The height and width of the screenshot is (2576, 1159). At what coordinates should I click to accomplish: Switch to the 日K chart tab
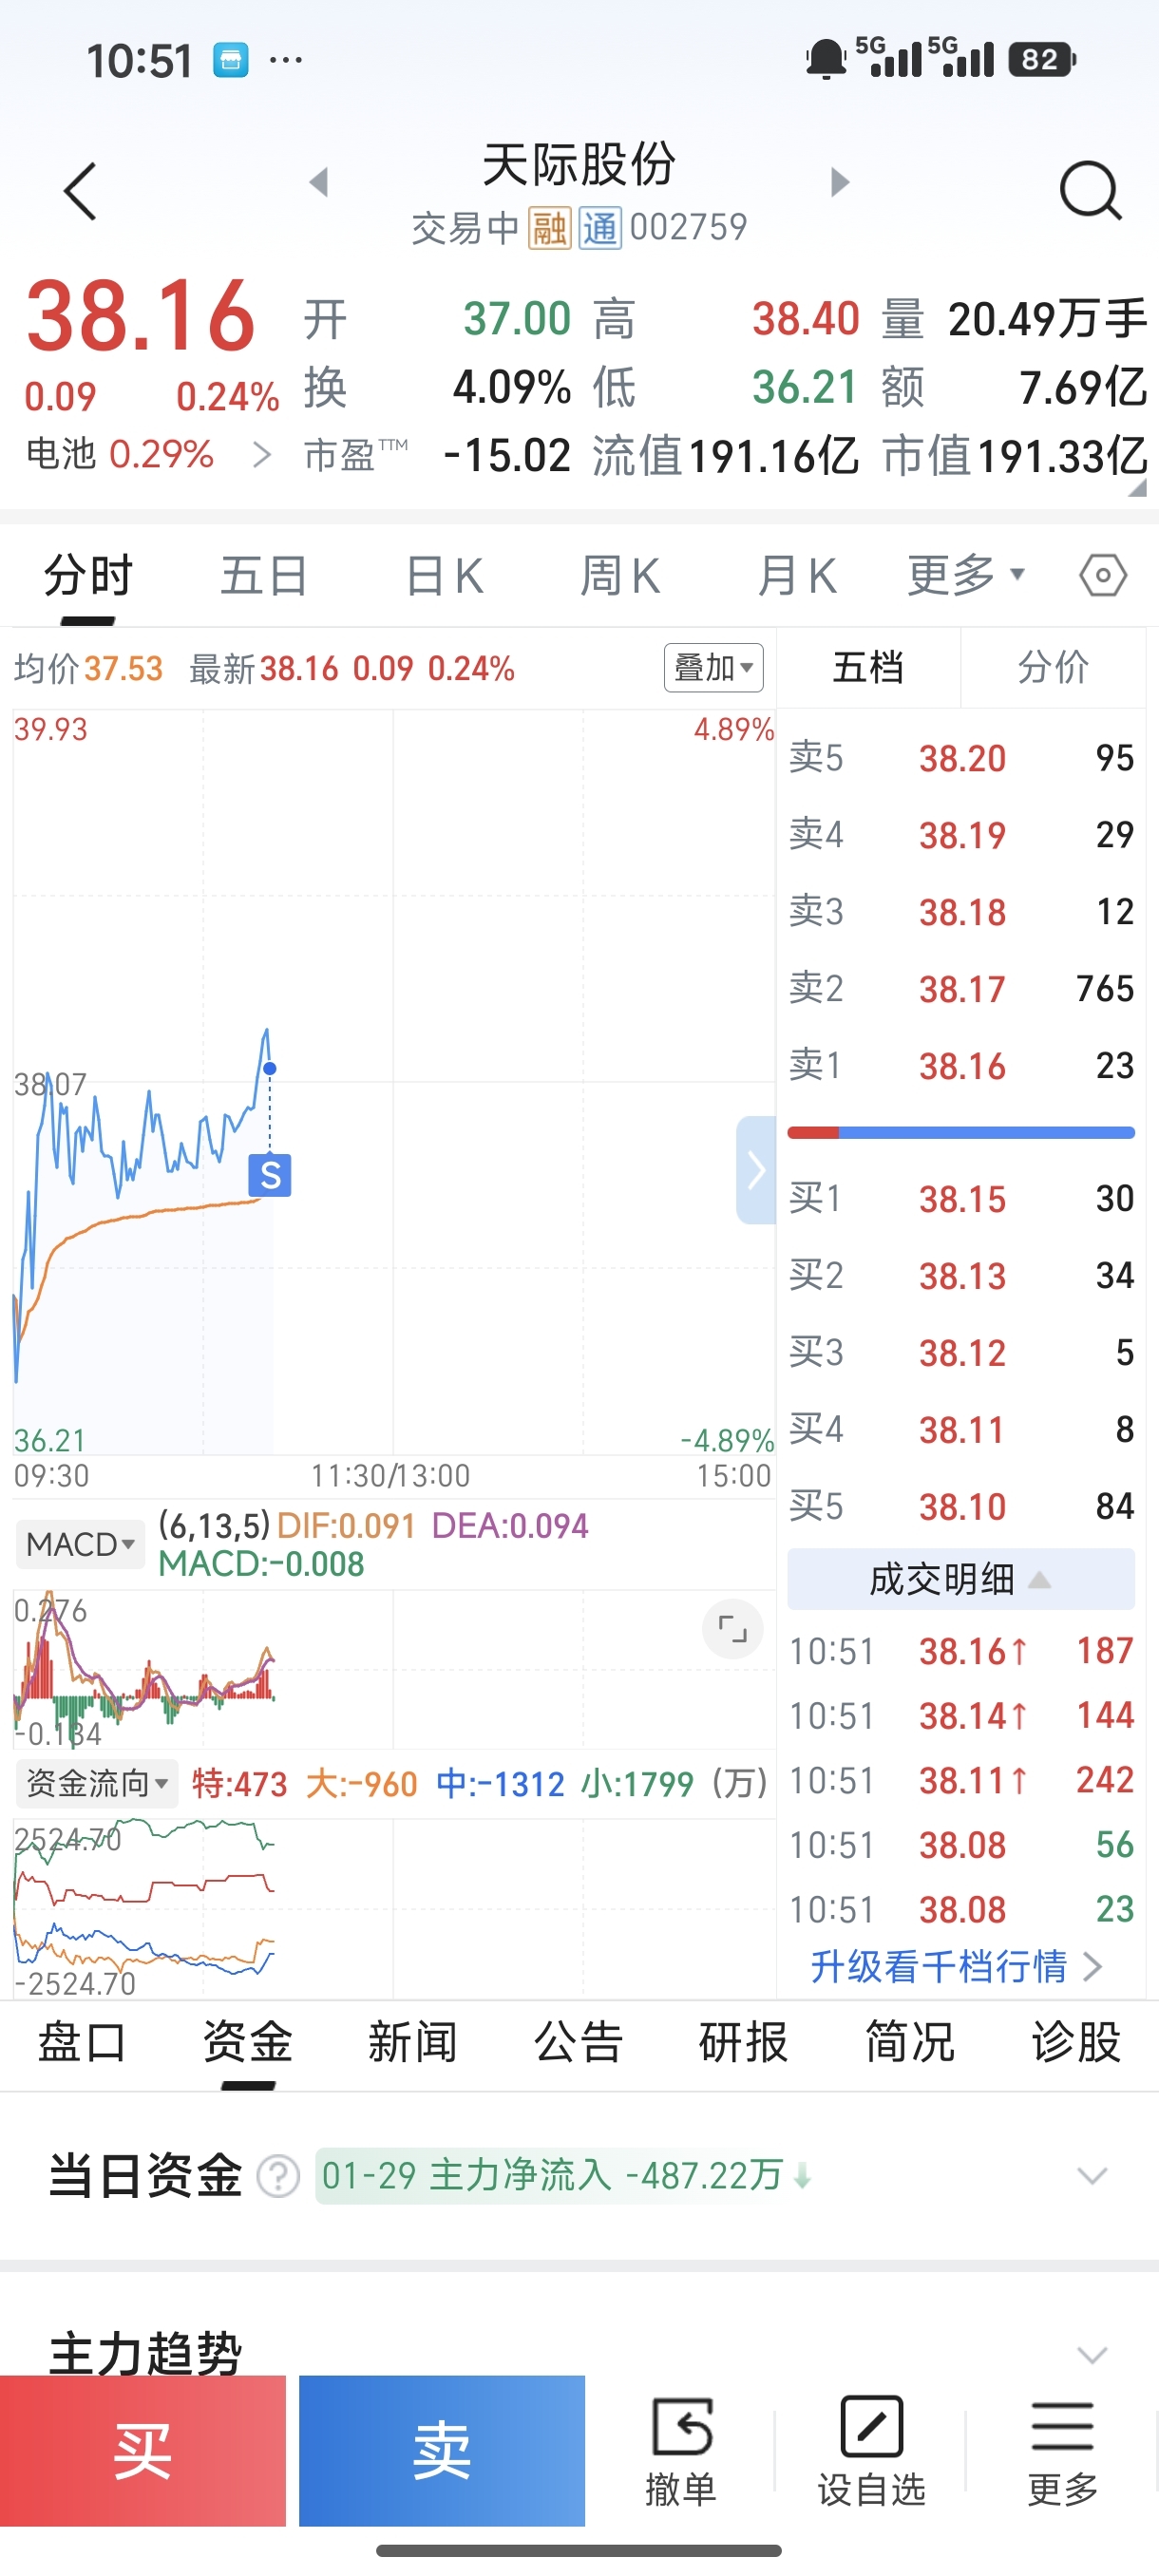(445, 576)
